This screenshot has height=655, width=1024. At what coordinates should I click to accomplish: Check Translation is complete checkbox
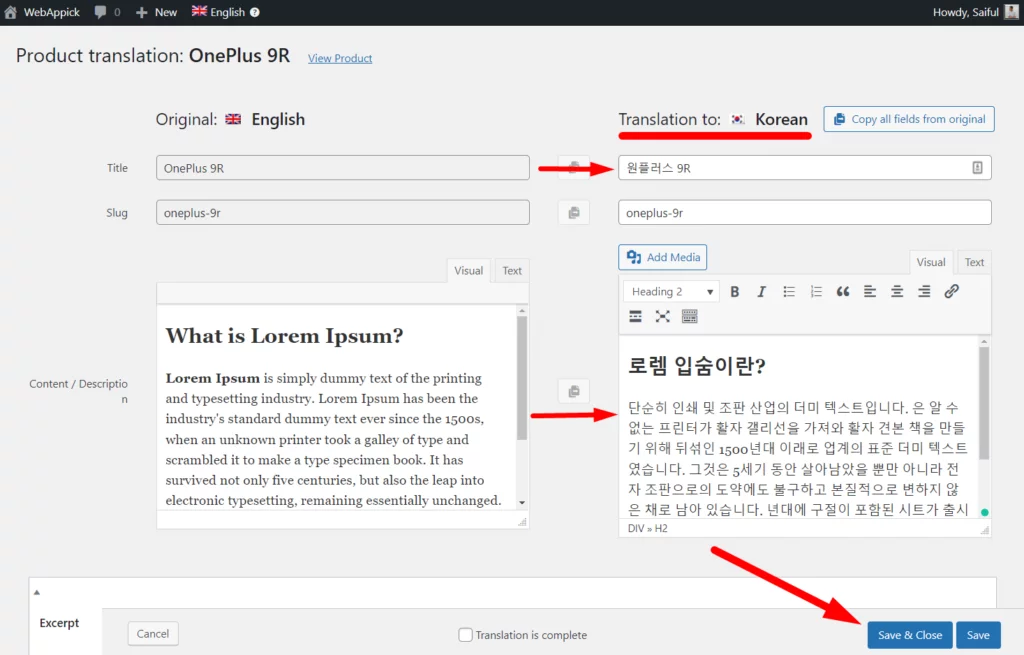(x=465, y=635)
